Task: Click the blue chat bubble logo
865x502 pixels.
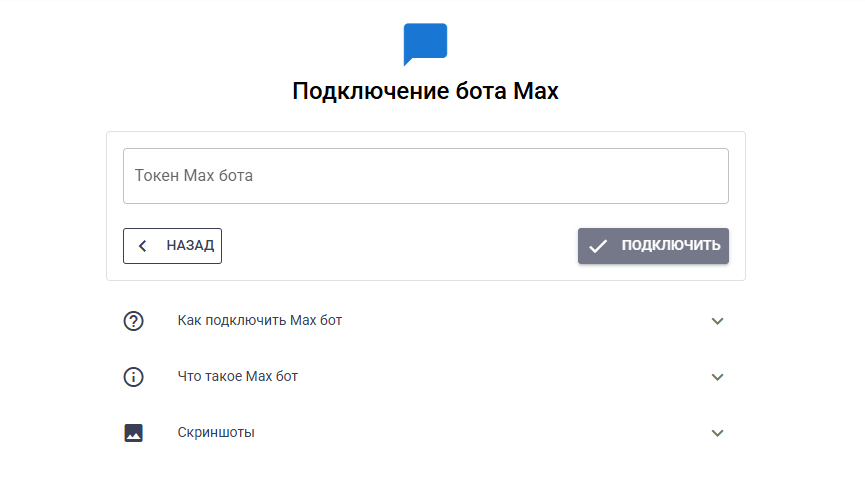Action: point(425,44)
